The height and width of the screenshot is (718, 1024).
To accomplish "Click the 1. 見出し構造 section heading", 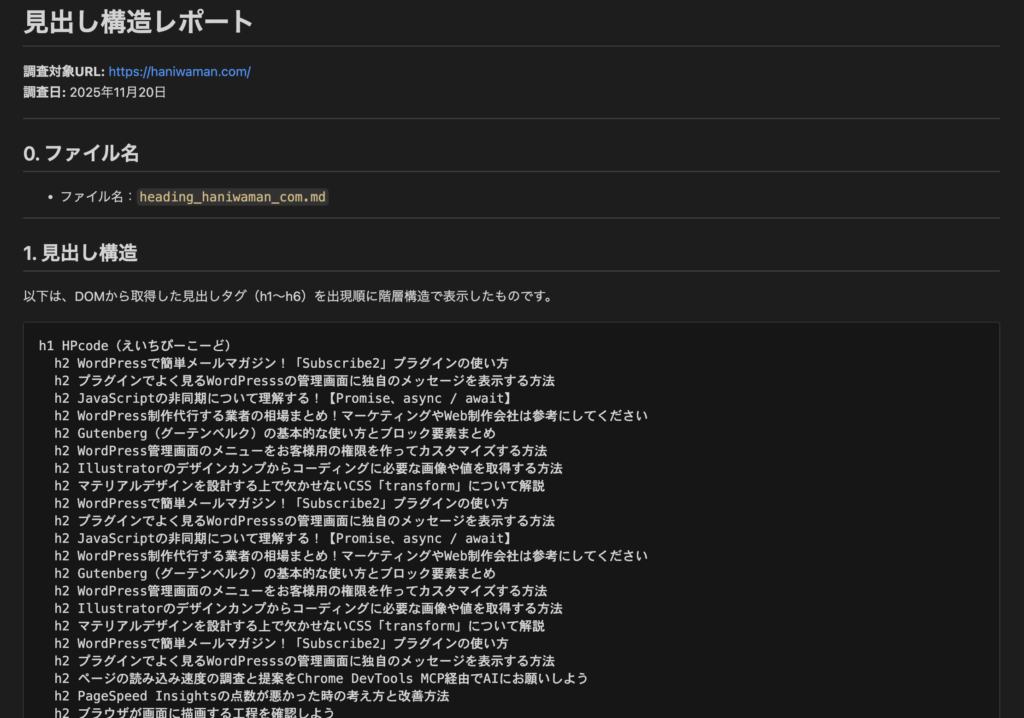I will 80,253.
